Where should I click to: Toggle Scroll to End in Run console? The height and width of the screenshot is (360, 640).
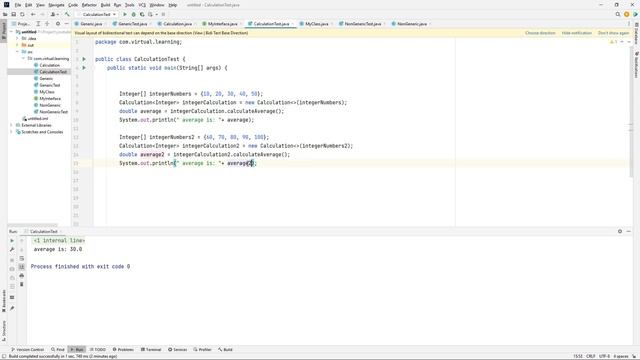(22, 267)
